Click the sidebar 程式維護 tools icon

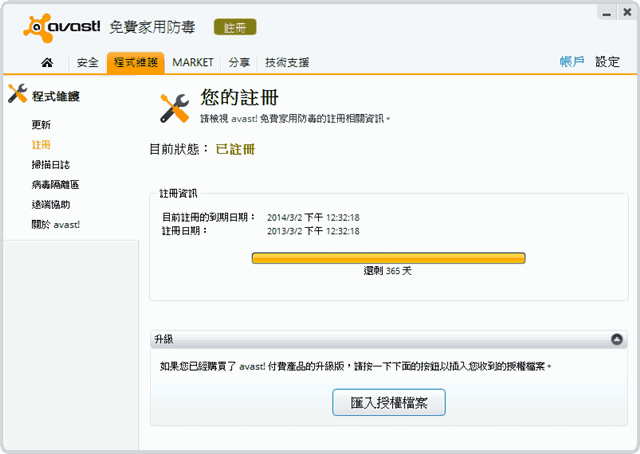[x=18, y=93]
